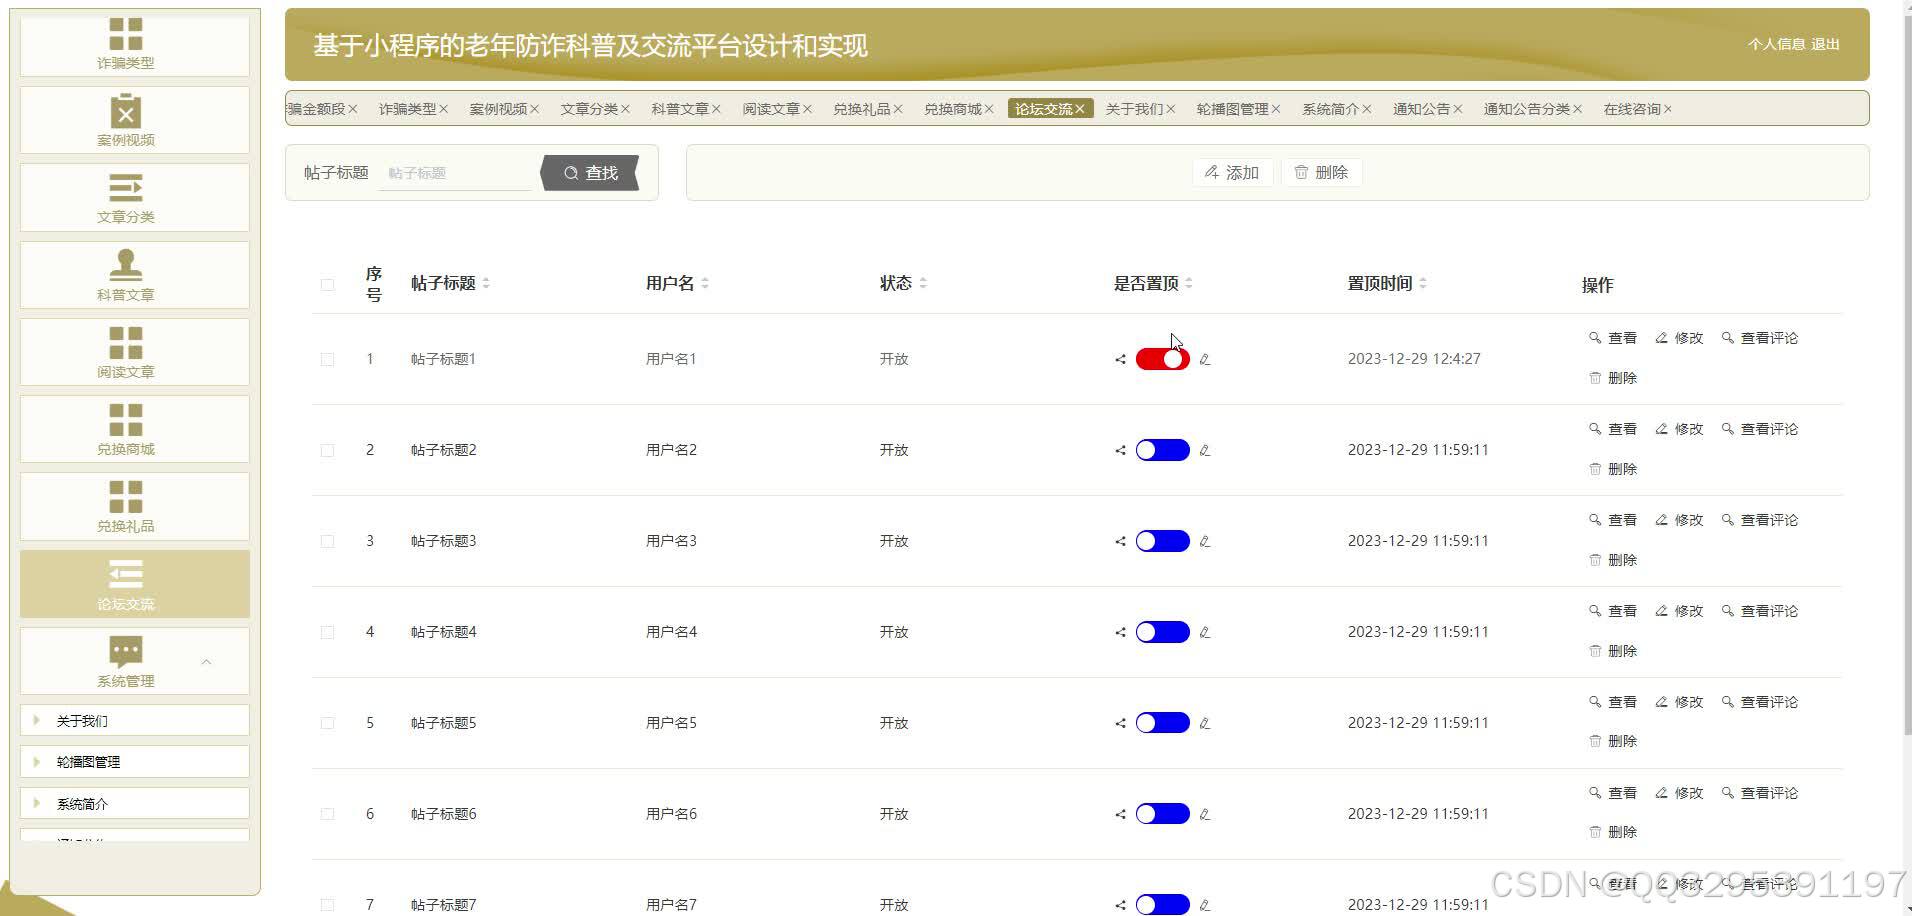
Task: Click edit pencil beside 帖子标题1 toggle
Action: (1205, 359)
